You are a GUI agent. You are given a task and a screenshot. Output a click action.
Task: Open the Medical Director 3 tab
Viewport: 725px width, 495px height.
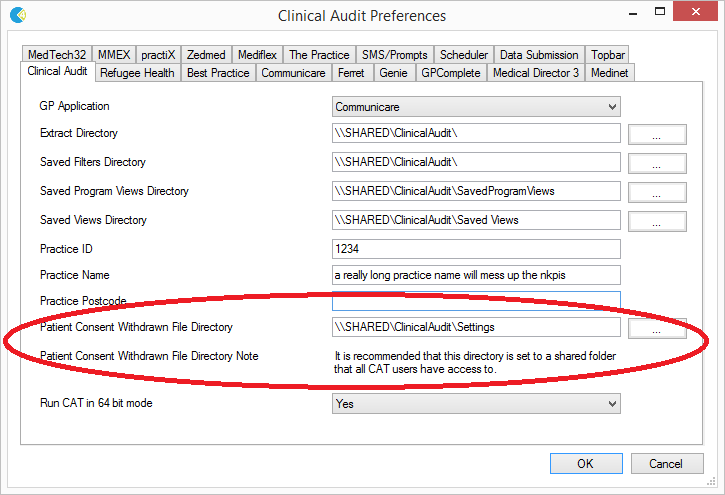pyautogui.click(x=536, y=73)
